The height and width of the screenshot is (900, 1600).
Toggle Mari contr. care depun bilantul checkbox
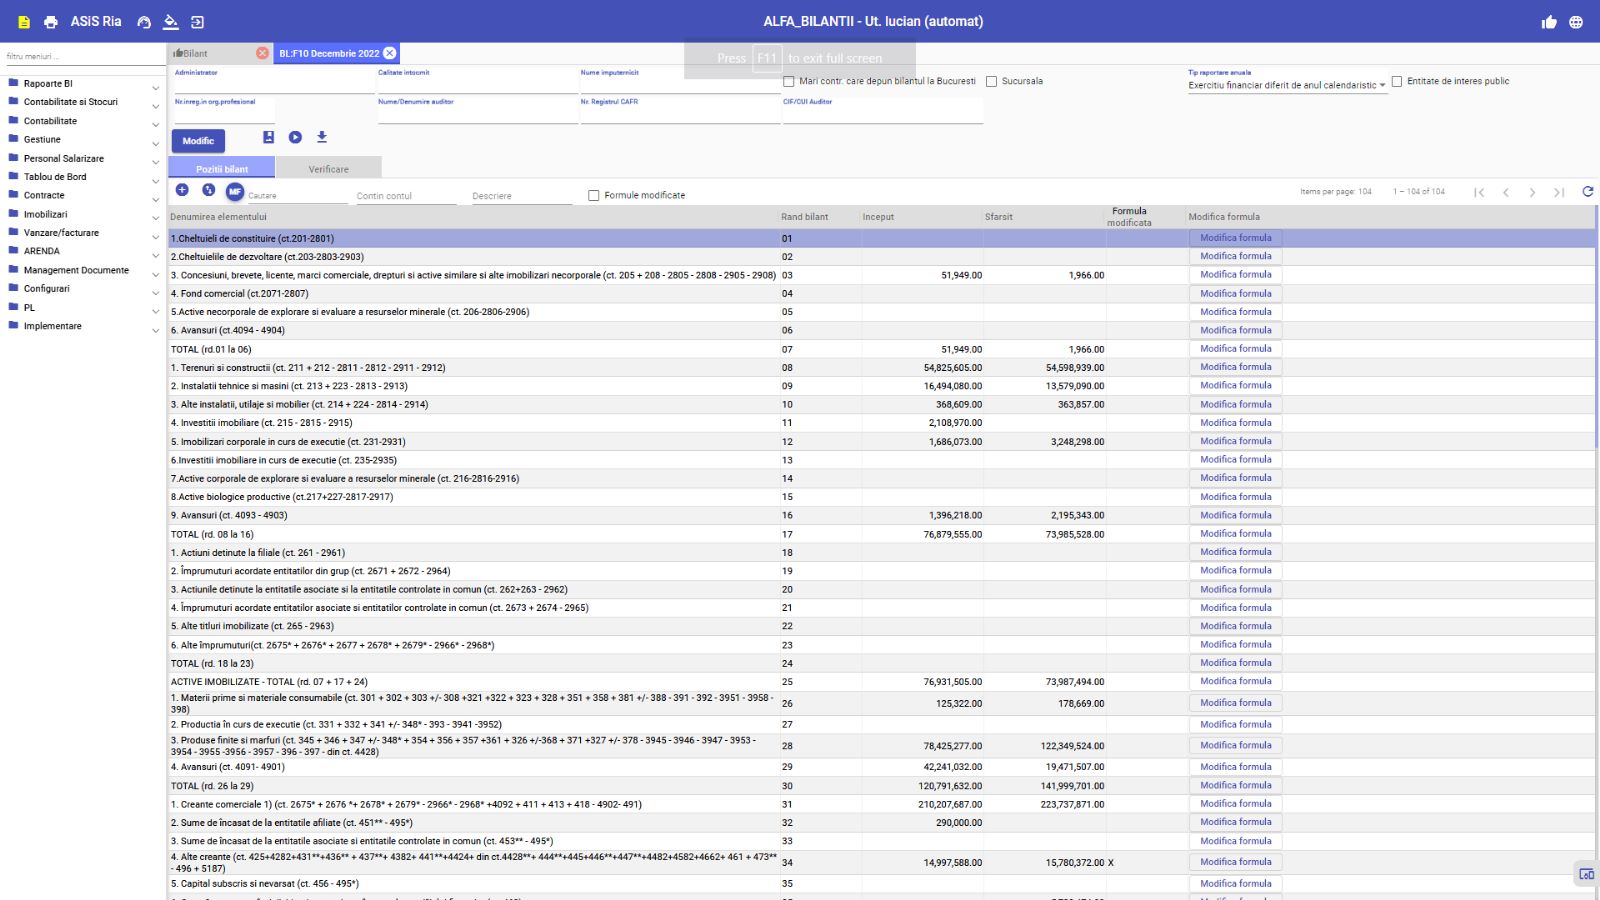(x=789, y=82)
